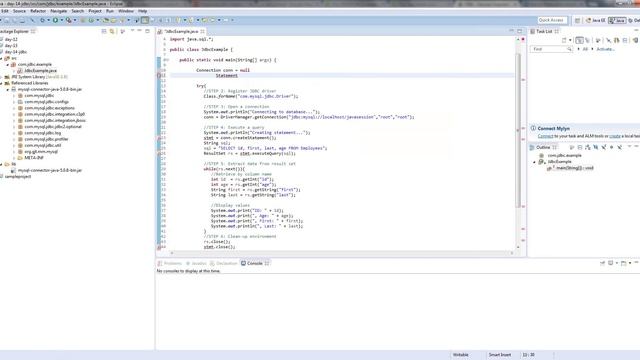The width and height of the screenshot is (640, 360).
Task: Toggle Hide Static Members in Outline
Action: 604,147
